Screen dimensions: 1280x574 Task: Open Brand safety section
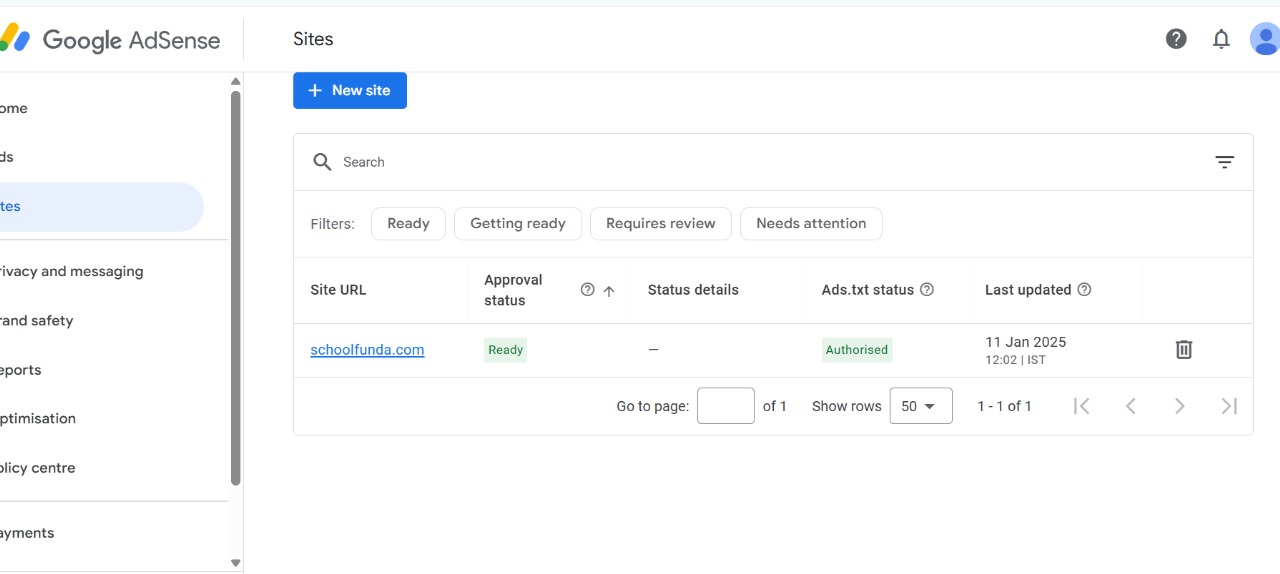click(x=100, y=320)
